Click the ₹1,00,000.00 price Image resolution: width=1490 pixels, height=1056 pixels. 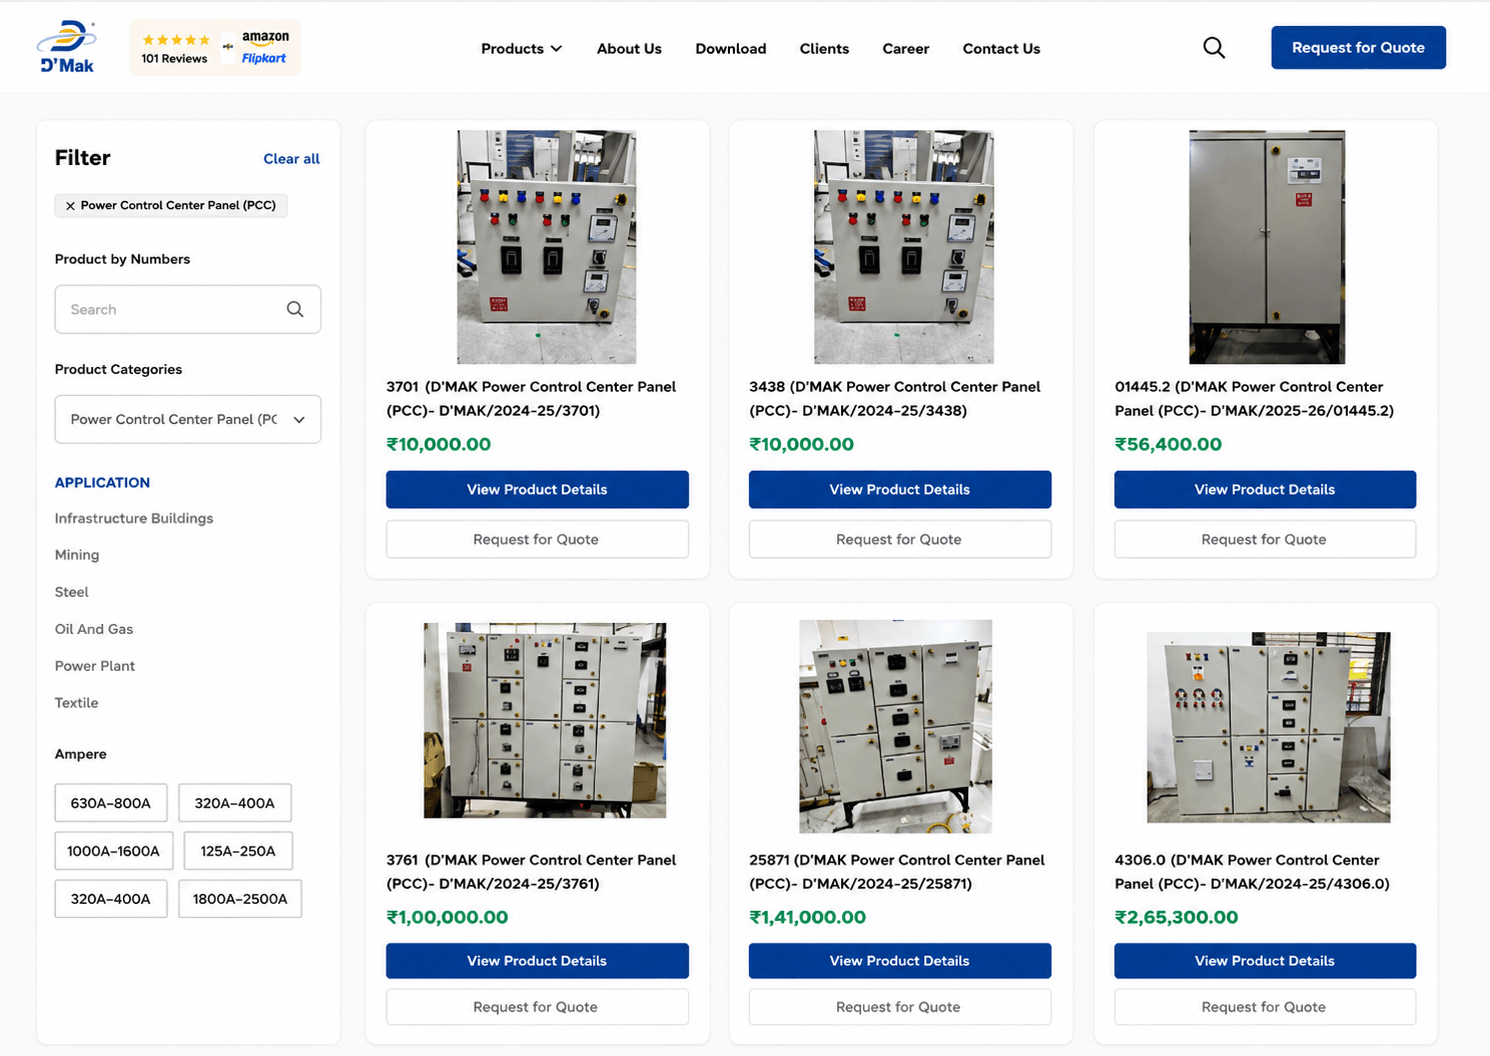coord(447,917)
